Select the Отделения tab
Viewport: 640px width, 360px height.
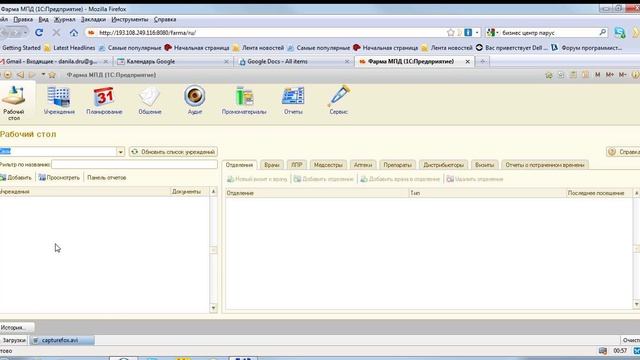tap(239, 165)
